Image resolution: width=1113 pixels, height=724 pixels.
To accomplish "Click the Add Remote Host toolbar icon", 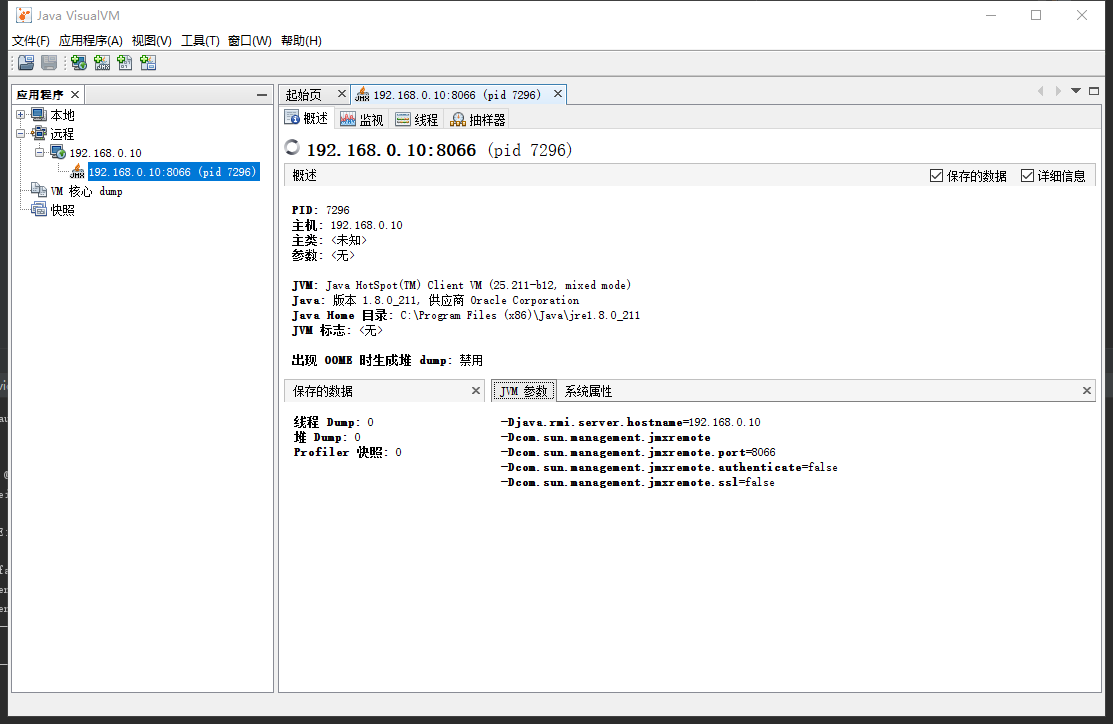I will pos(79,62).
